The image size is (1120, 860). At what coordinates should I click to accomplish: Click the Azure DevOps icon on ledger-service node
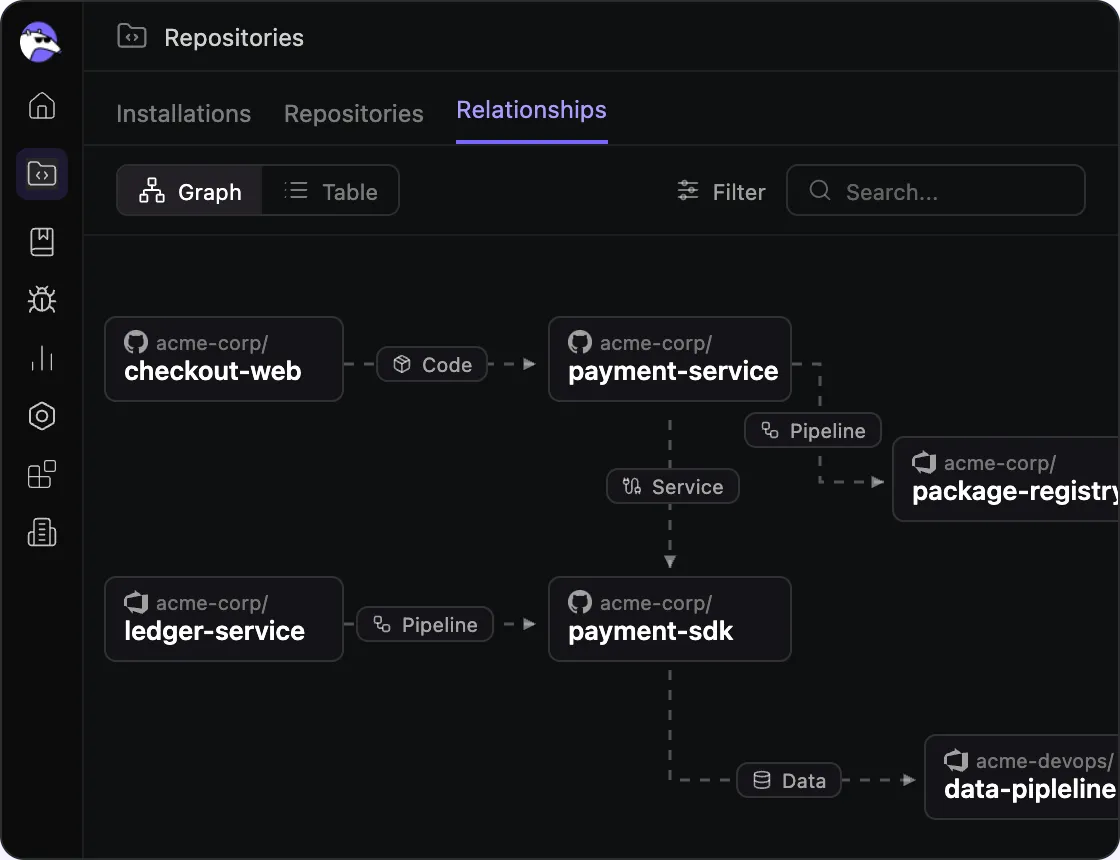(136, 602)
